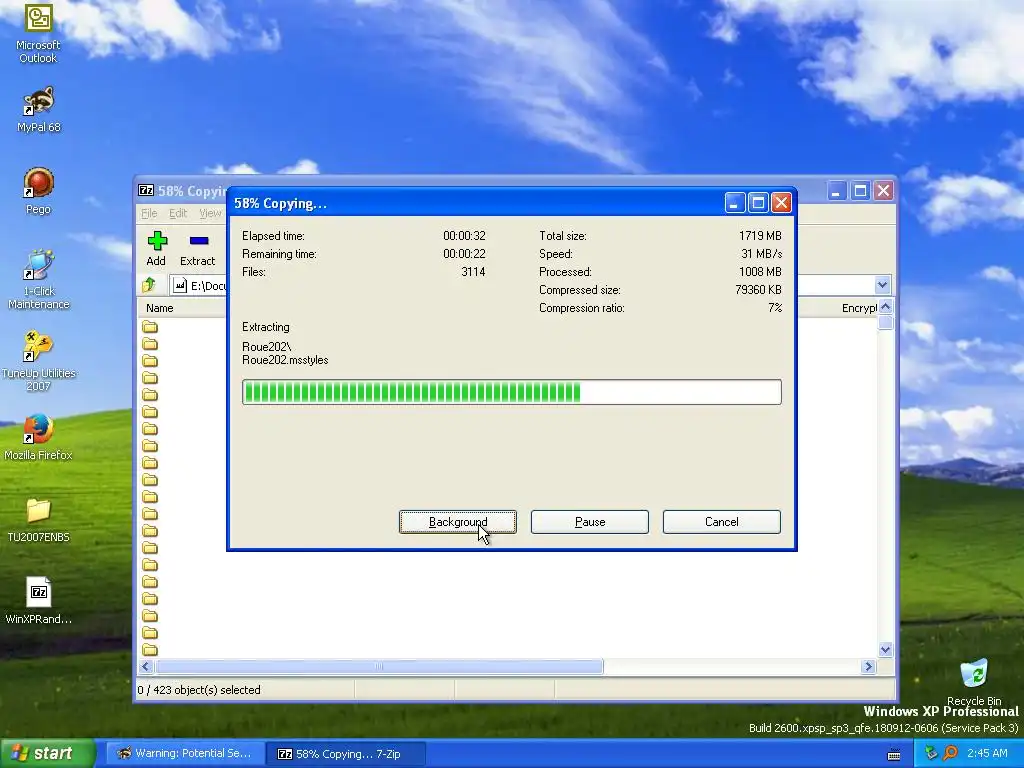Viewport: 1024px width, 768px height.
Task: Select the 1-Click Maintenance shortcut
Action: pyautogui.click(x=38, y=280)
